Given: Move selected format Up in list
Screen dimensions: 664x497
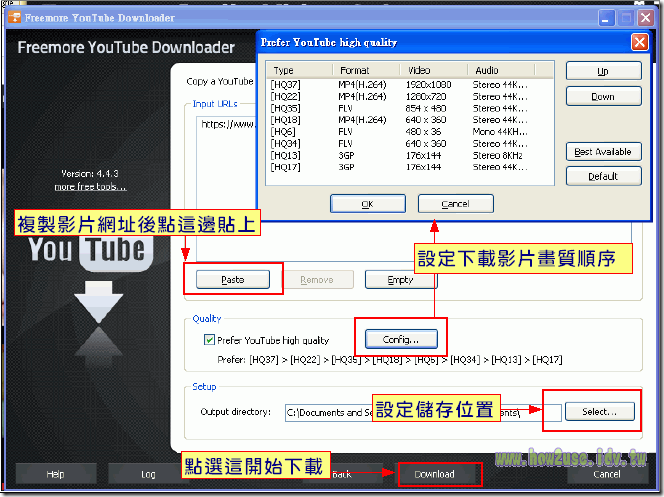Looking at the screenshot, I should point(603,72).
